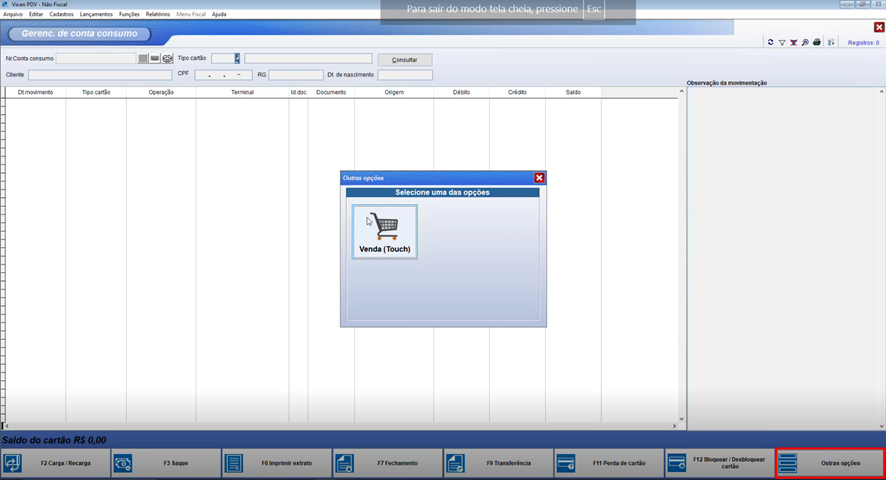Open the Menu Fiscal menu
886x480 pixels.
(191, 14)
